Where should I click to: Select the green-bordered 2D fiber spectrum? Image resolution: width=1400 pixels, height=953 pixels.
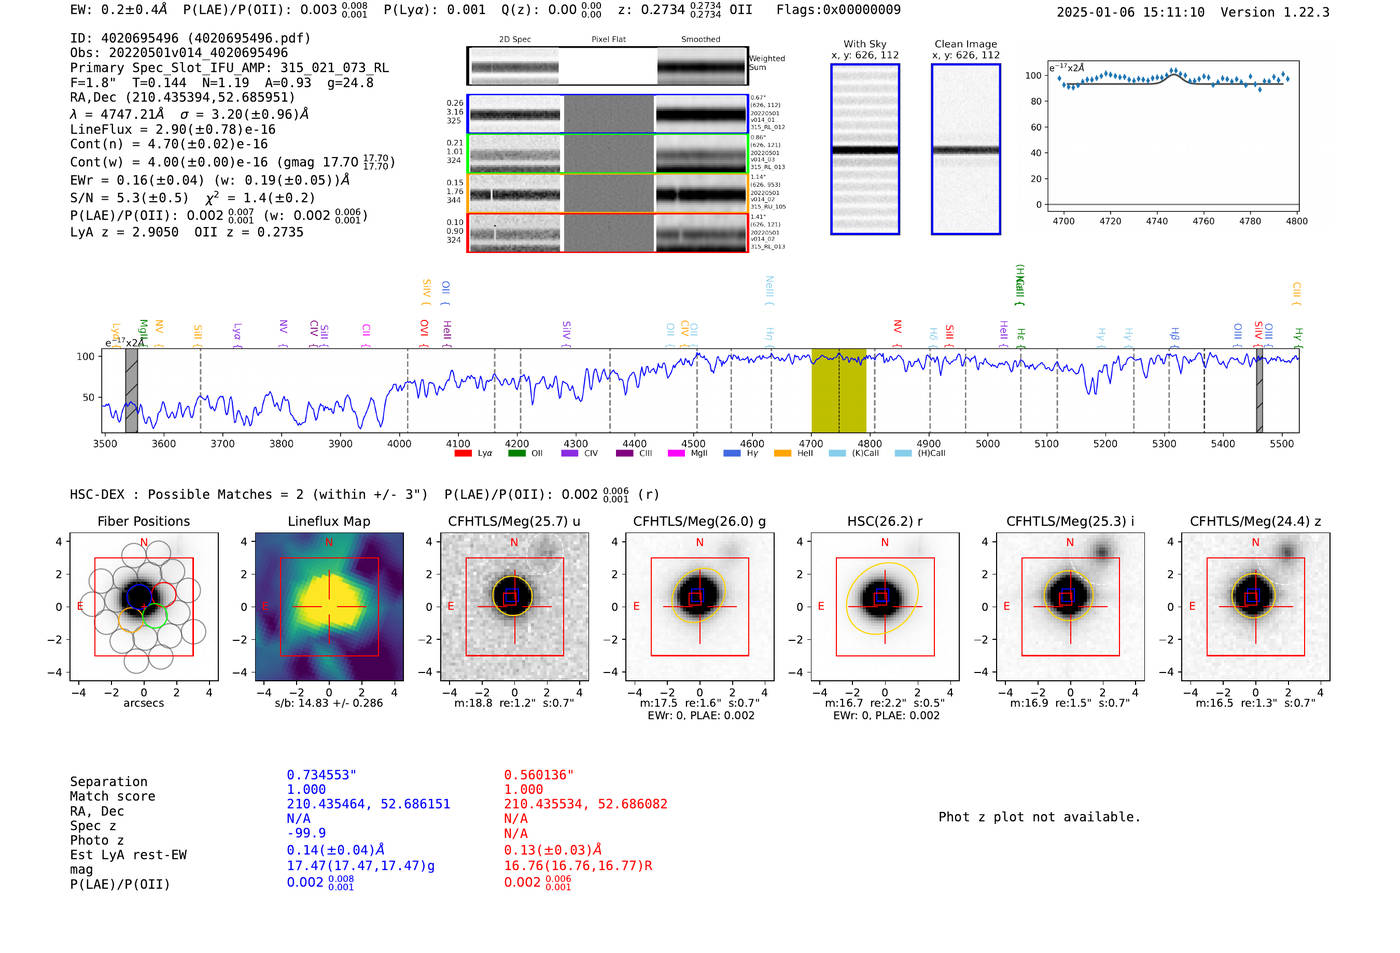coord(607,154)
